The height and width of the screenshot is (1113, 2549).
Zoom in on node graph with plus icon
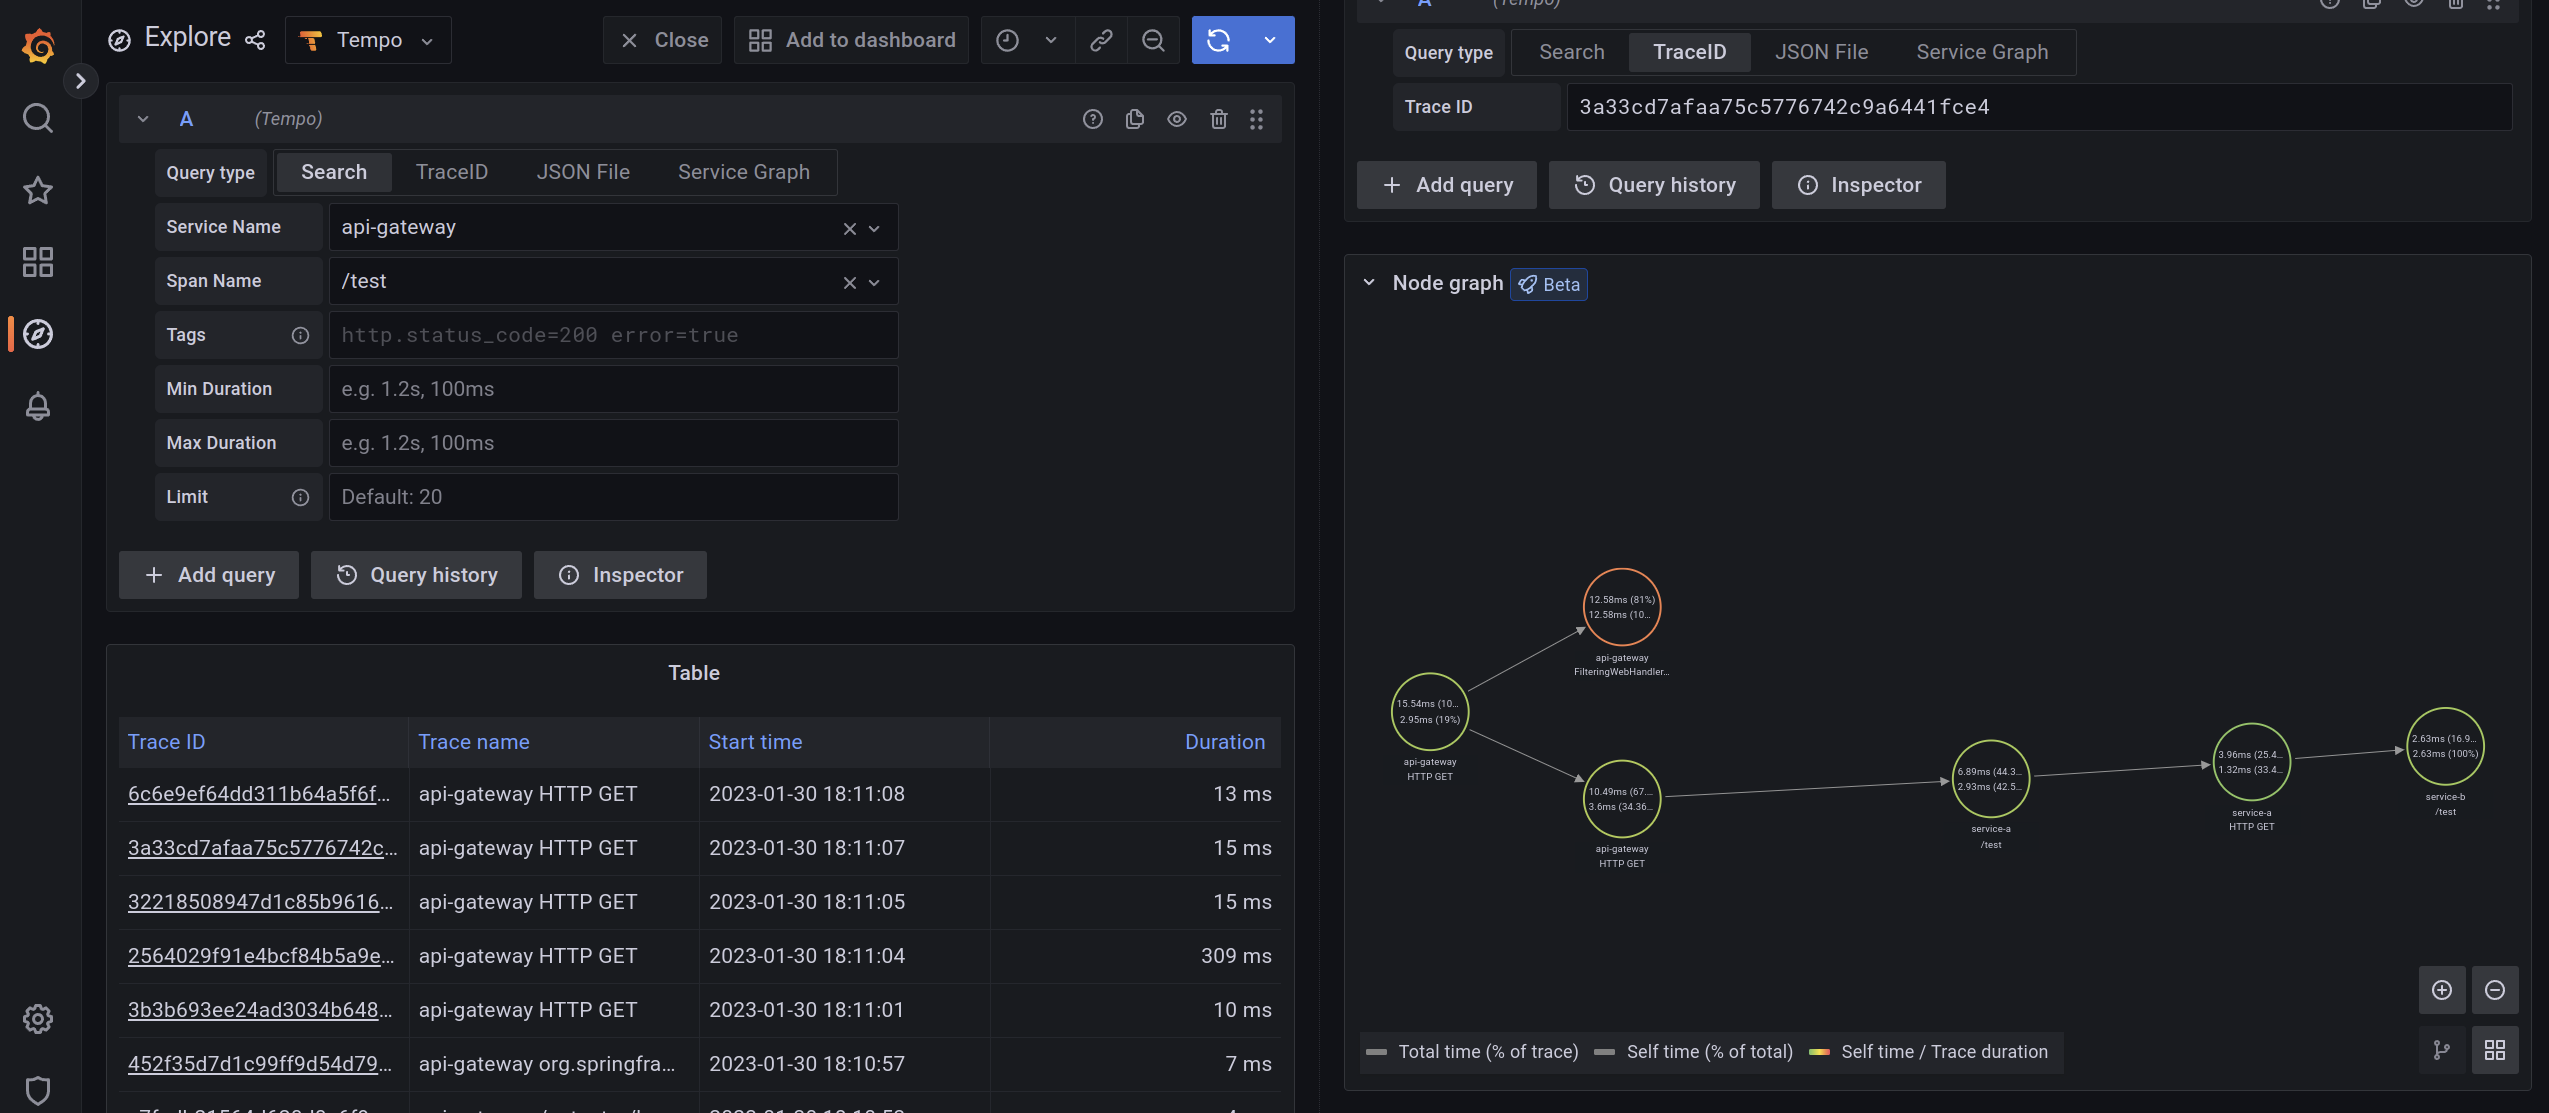[2441, 990]
